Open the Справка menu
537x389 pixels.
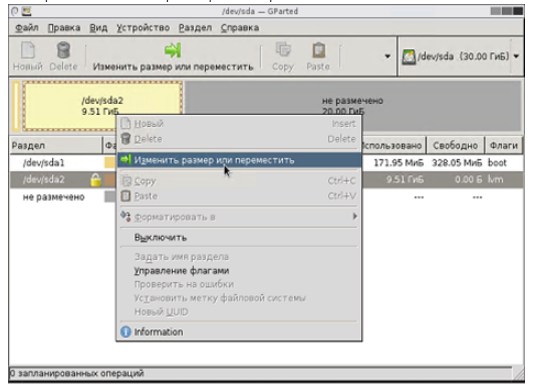[240, 28]
